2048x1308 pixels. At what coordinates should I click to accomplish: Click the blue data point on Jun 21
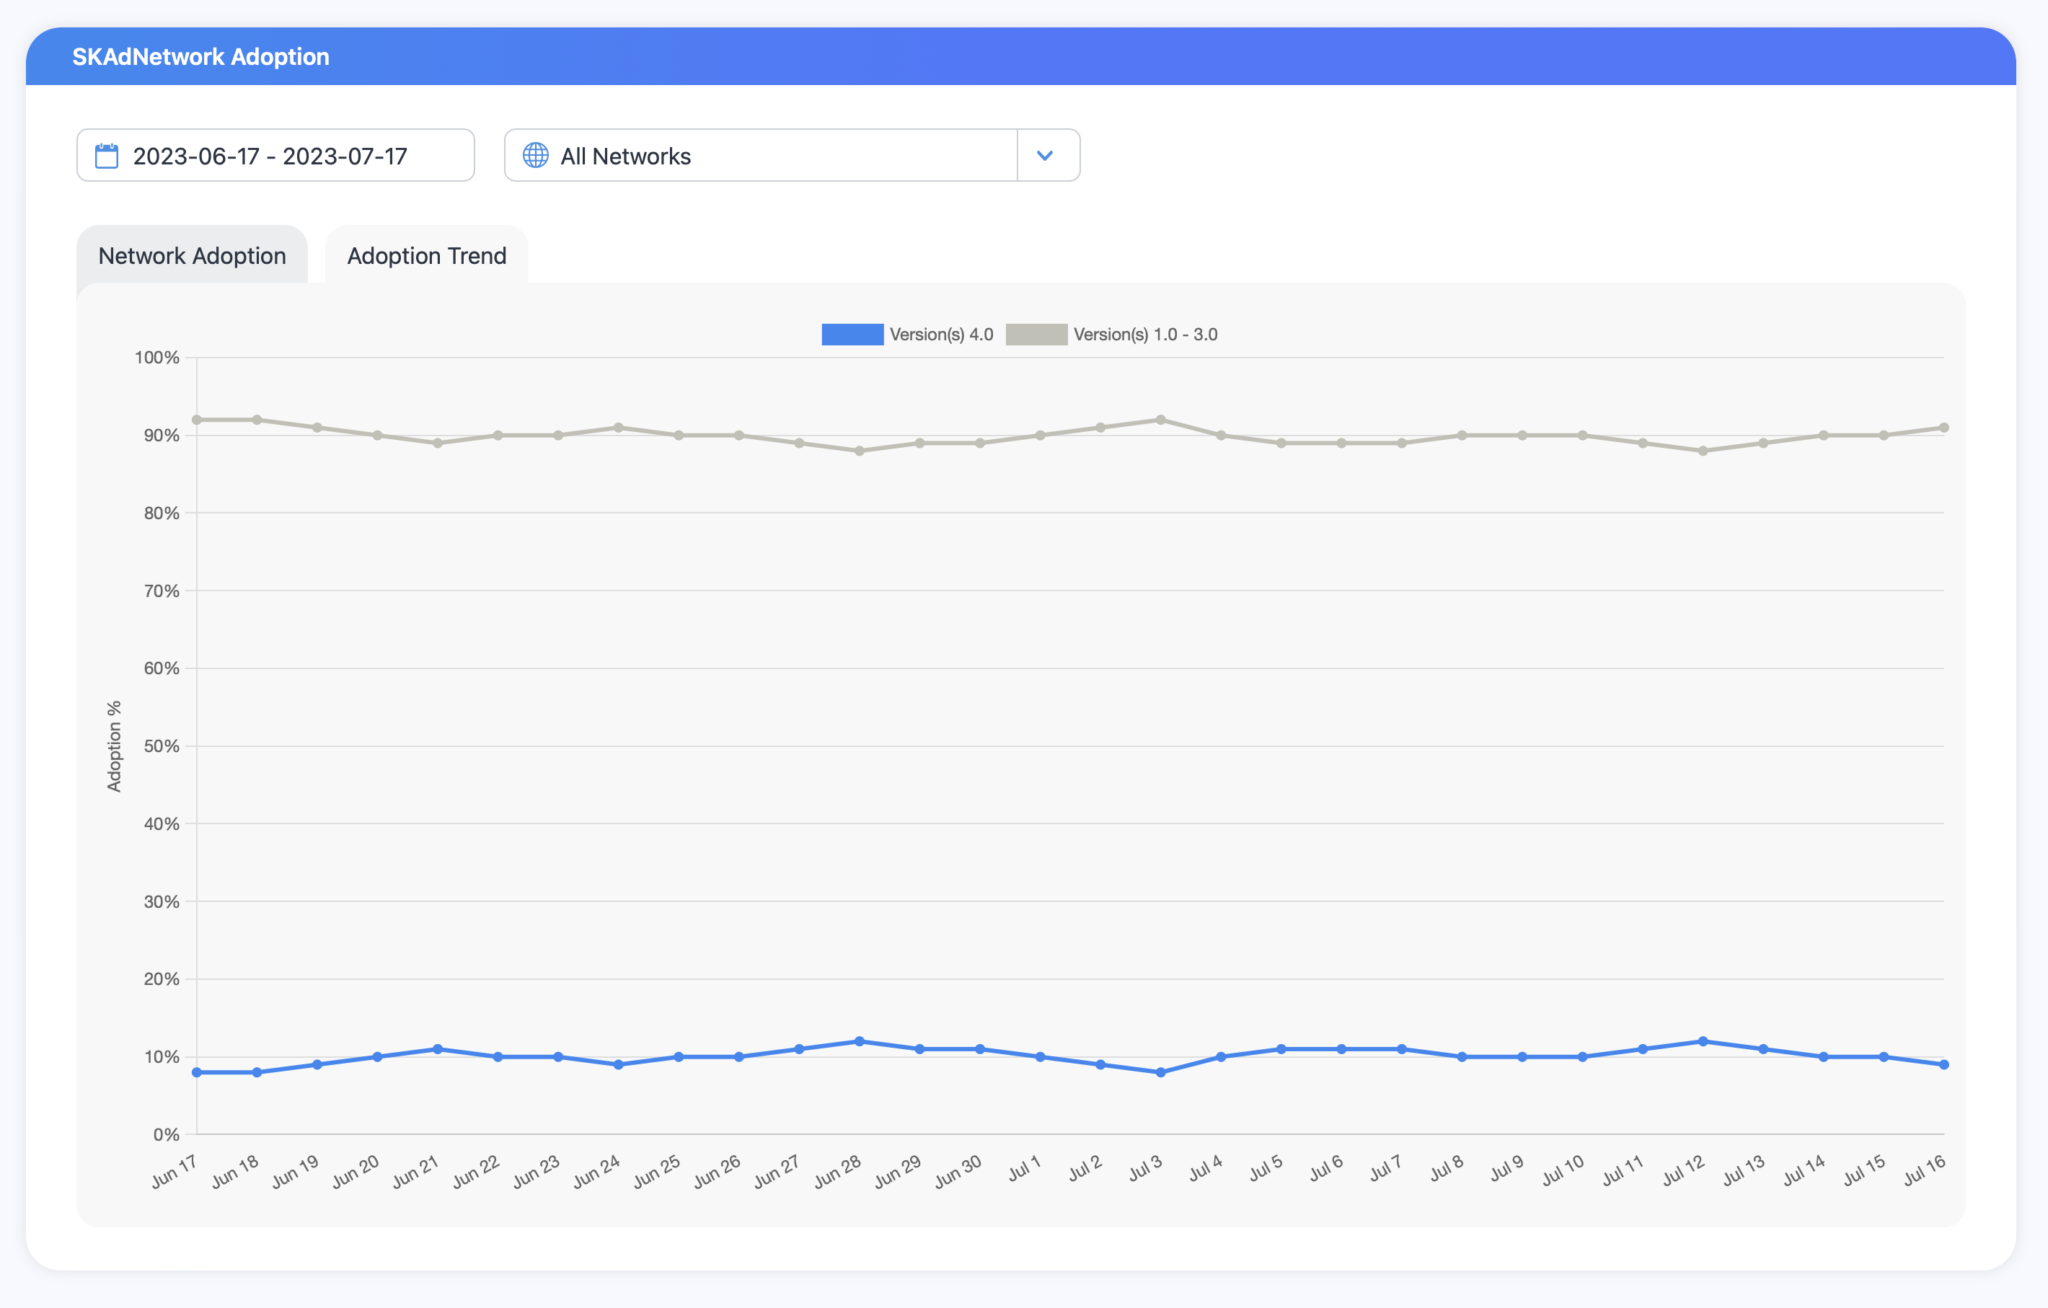(x=438, y=1049)
